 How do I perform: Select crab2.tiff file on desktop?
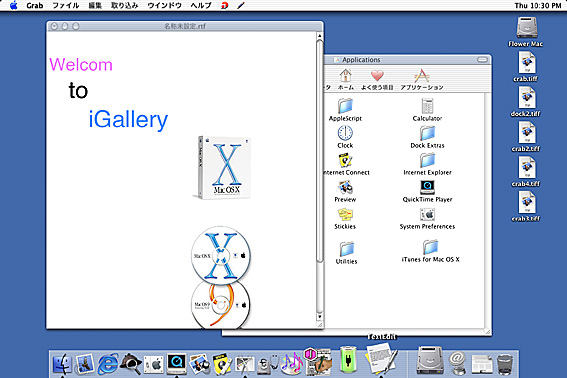click(x=526, y=137)
